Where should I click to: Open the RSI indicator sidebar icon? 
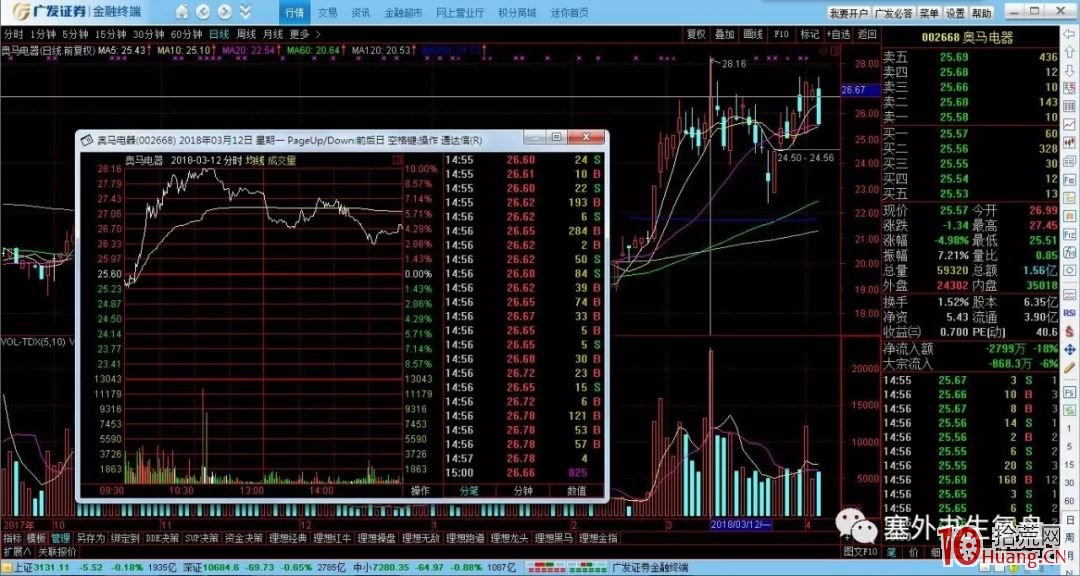click(1070, 313)
